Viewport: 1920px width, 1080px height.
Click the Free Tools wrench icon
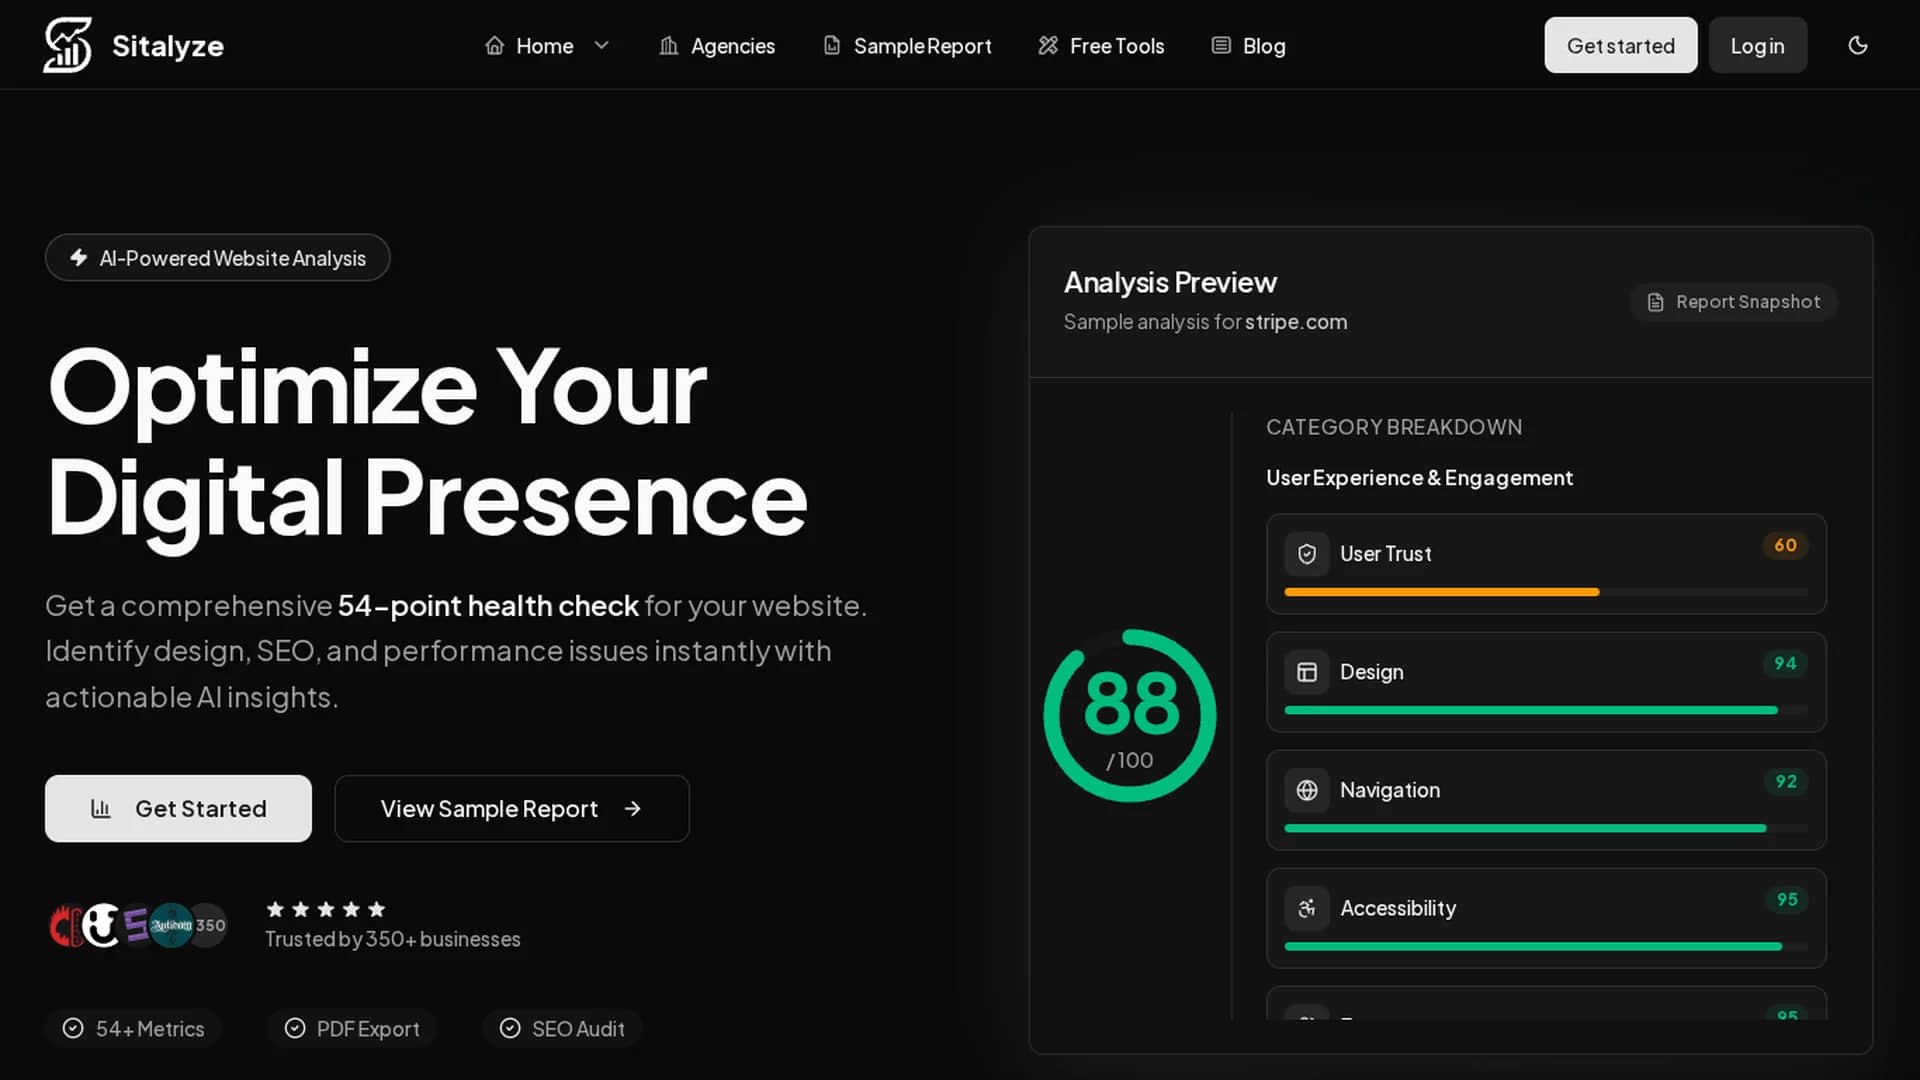(x=1048, y=45)
